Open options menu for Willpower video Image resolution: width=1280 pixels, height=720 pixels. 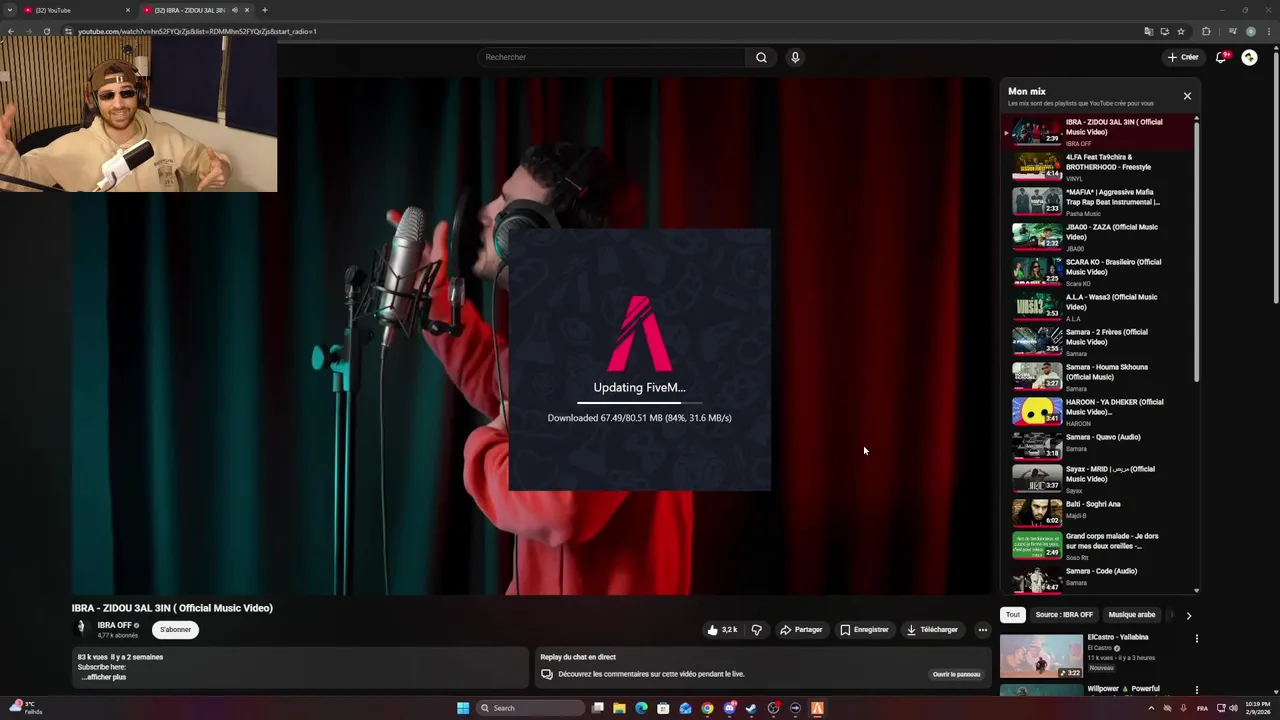pos(1196,690)
